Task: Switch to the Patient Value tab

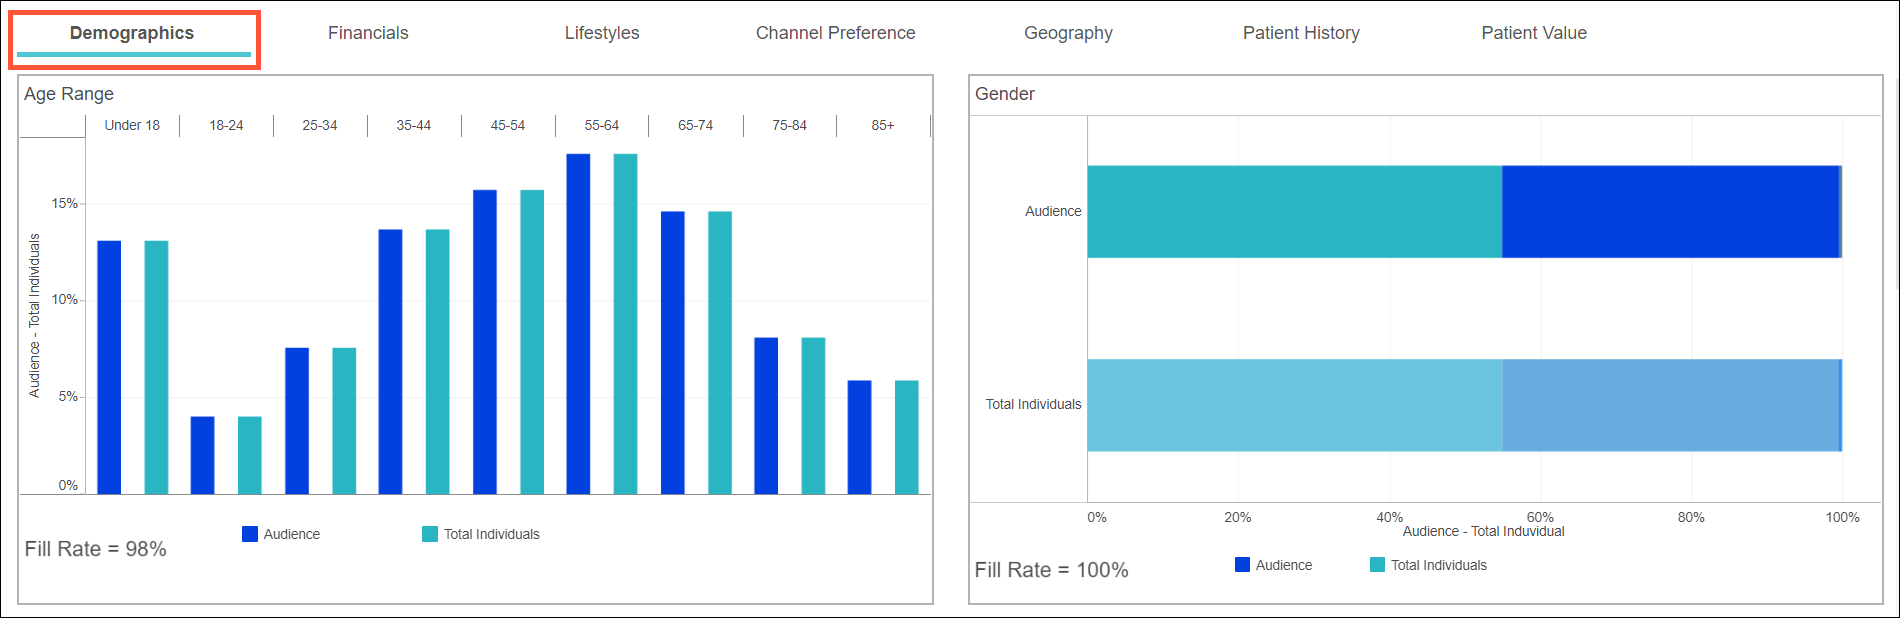Action: (x=1533, y=34)
